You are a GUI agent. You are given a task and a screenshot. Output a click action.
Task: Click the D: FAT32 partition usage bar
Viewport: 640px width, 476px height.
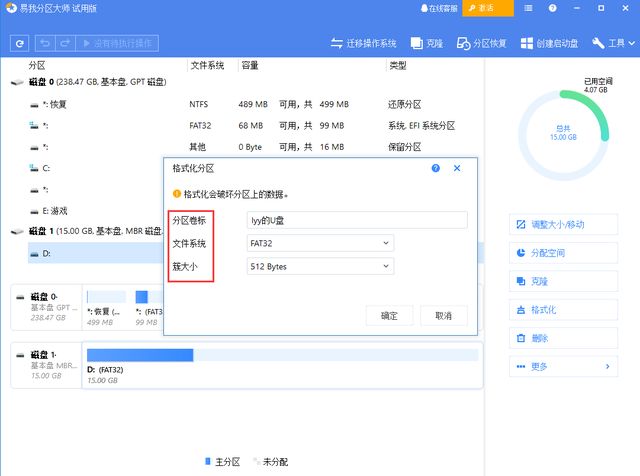pos(282,355)
